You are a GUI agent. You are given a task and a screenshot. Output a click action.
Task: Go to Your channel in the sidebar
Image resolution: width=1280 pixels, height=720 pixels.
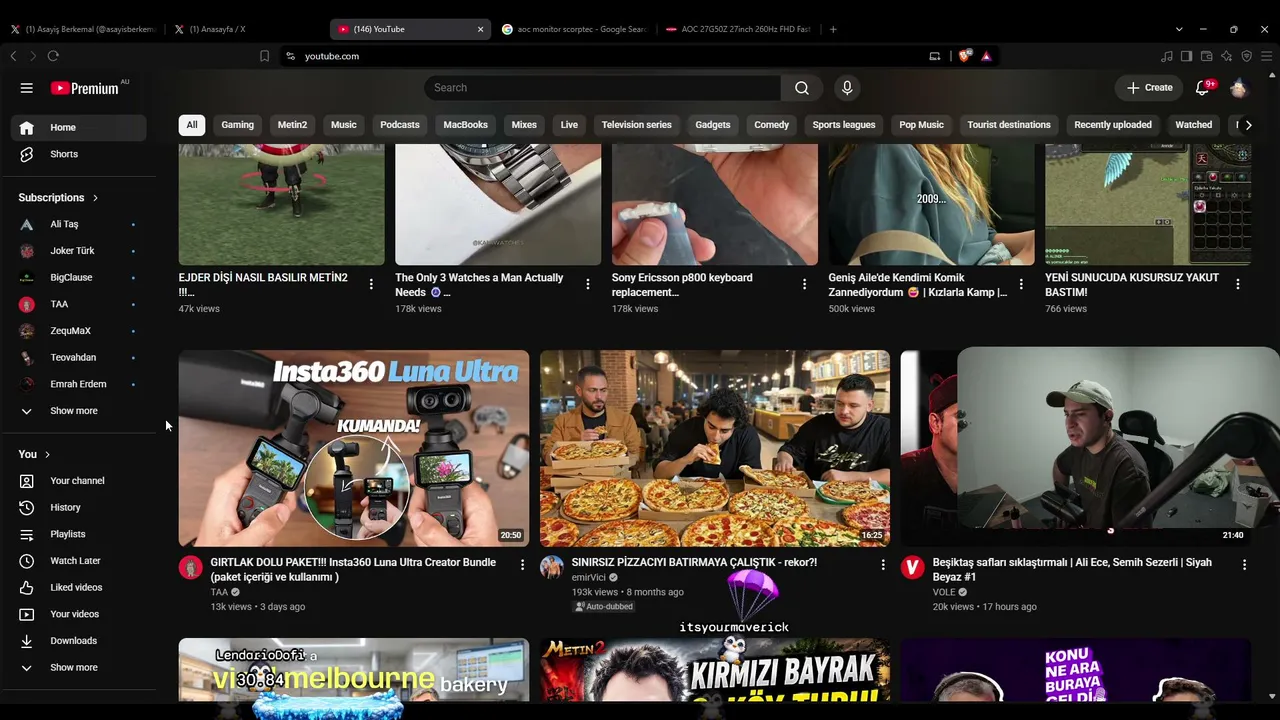pos(80,481)
